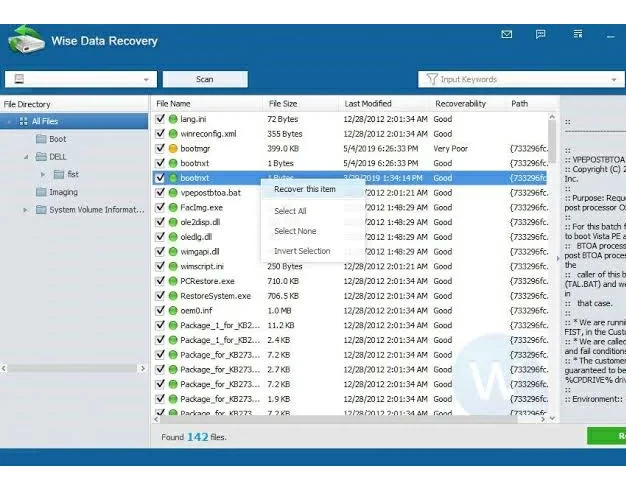This screenshot has height=490, width=626.
Task: Click the green status dot for lang.ini
Action: point(173,119)
